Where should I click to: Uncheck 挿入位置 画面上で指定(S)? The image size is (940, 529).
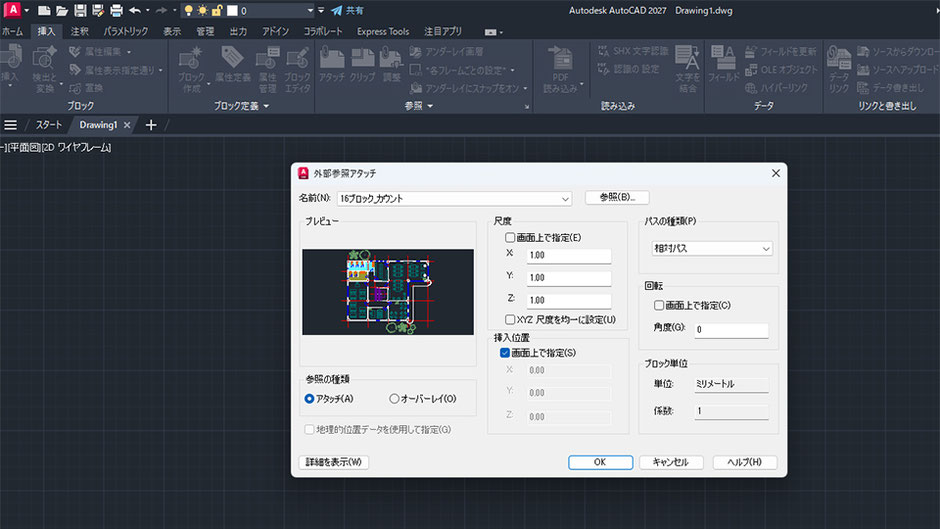(x=505, y=353)
